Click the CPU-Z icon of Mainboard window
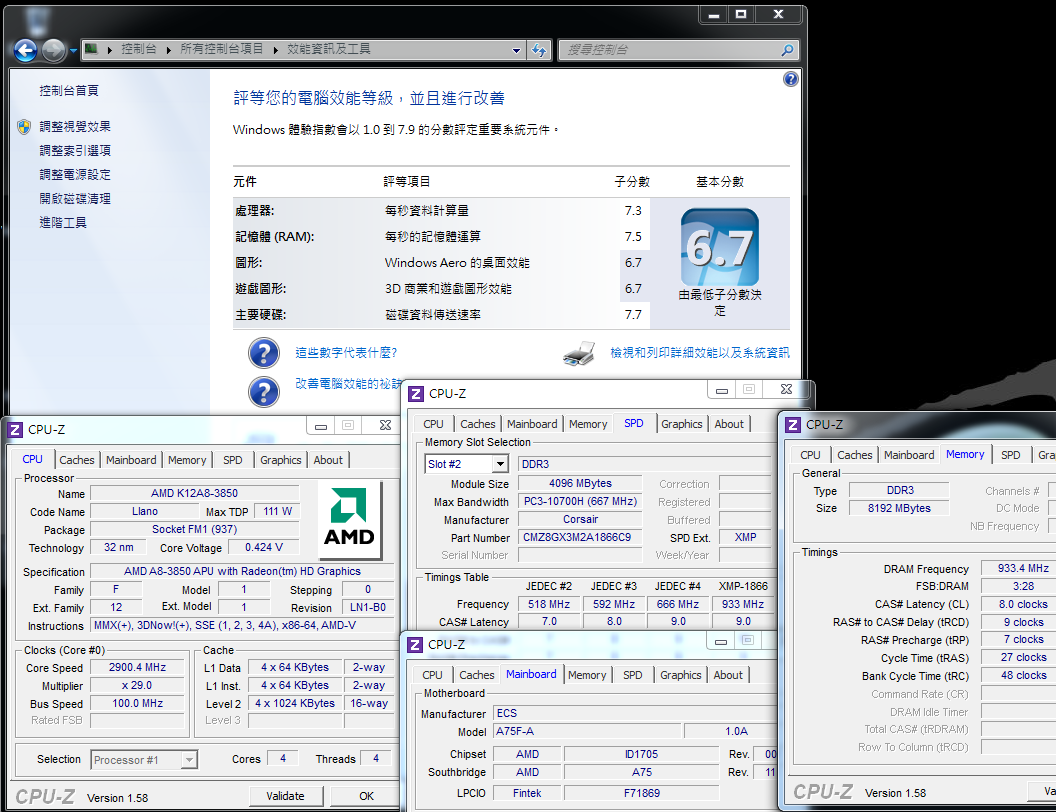1056x812 pixels. (416, 644)
